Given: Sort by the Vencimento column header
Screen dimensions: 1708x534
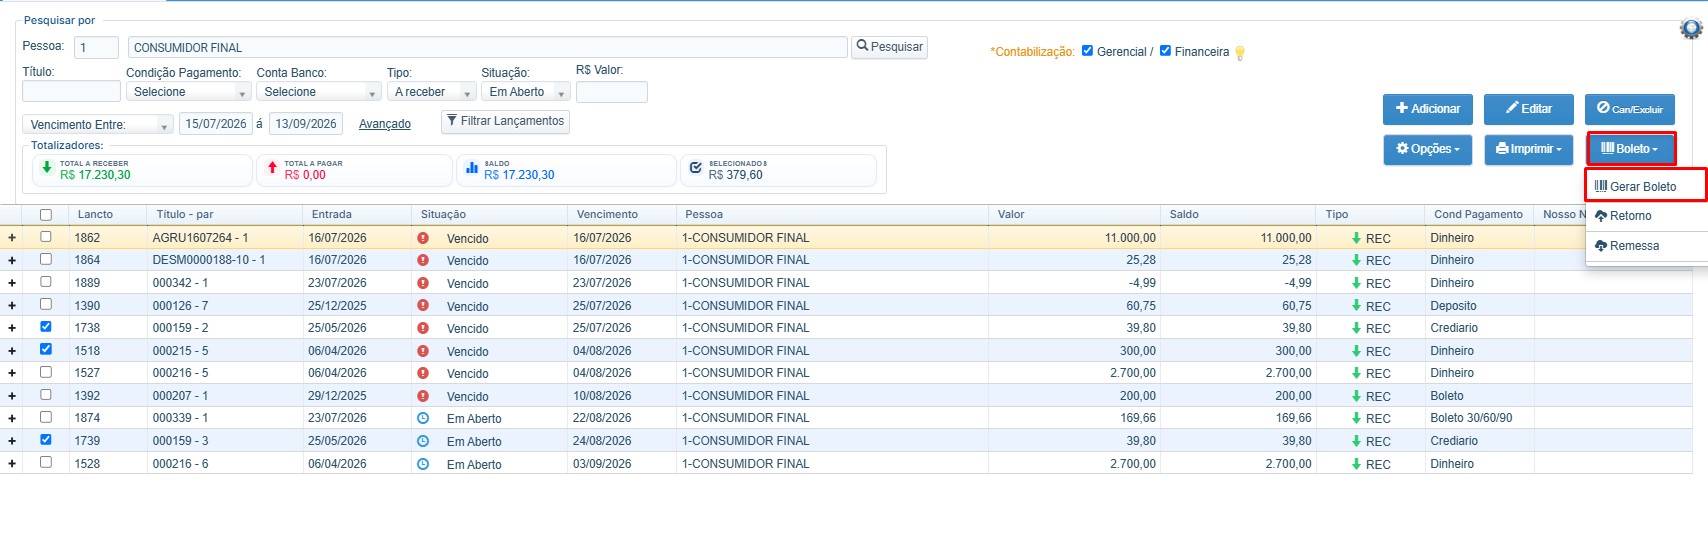Looking at the screenshot, I should 607,215.
